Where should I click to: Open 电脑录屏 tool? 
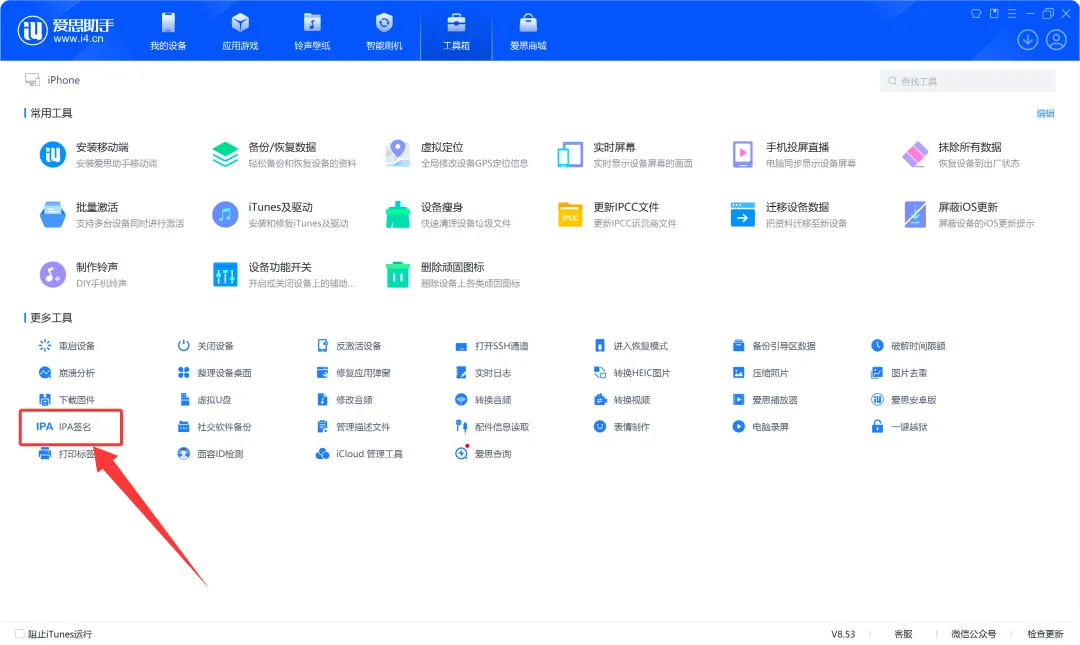[x=760, y=427]
